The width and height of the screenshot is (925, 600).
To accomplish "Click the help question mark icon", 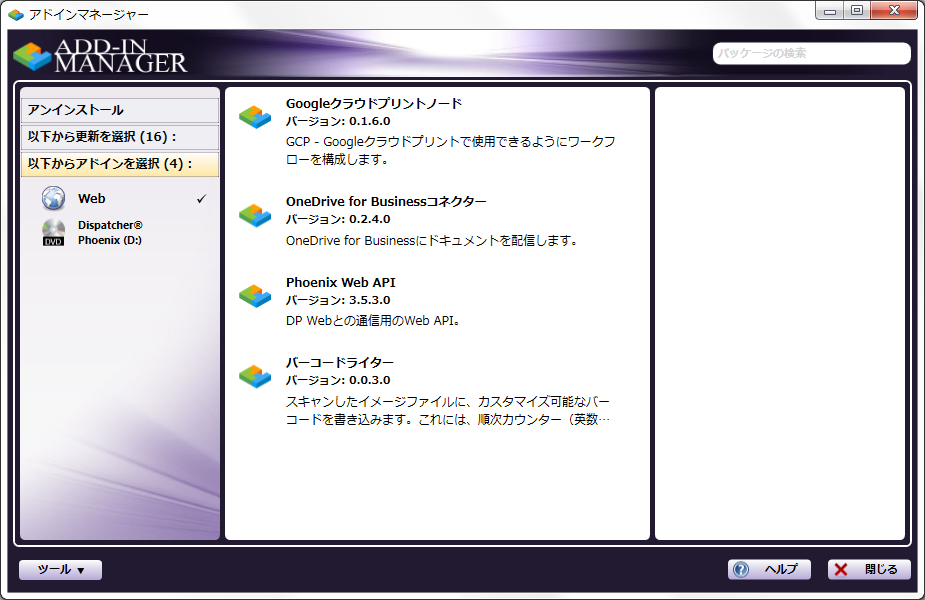I will (741, 569).
